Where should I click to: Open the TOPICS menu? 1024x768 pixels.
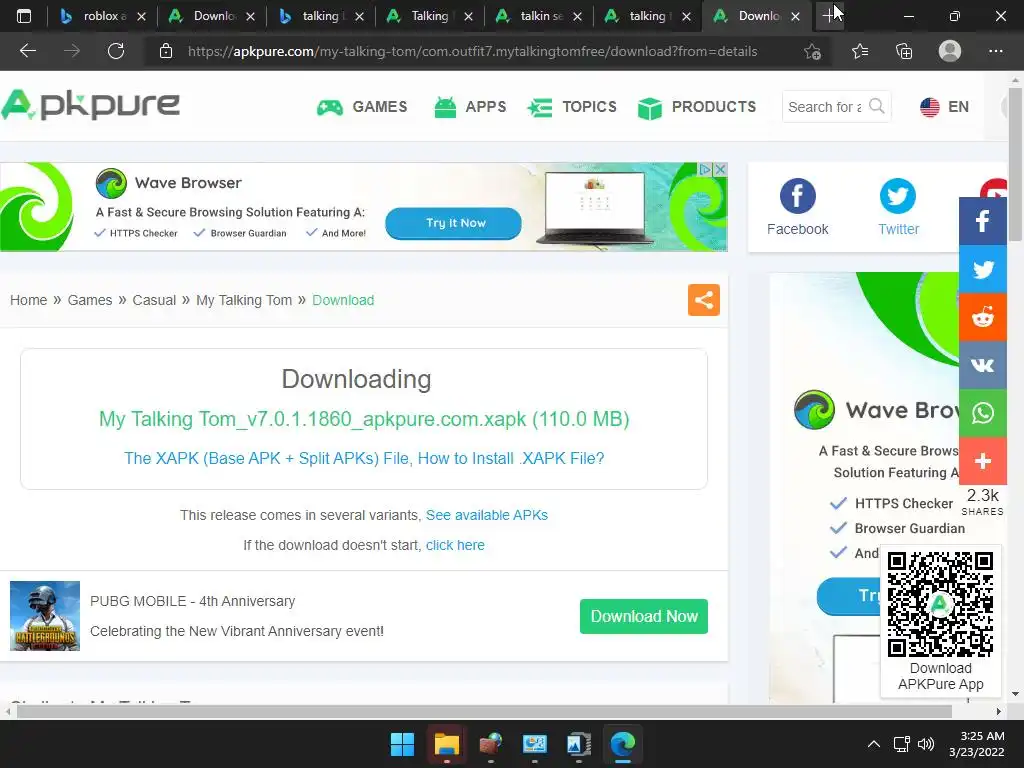coord(572,106)
